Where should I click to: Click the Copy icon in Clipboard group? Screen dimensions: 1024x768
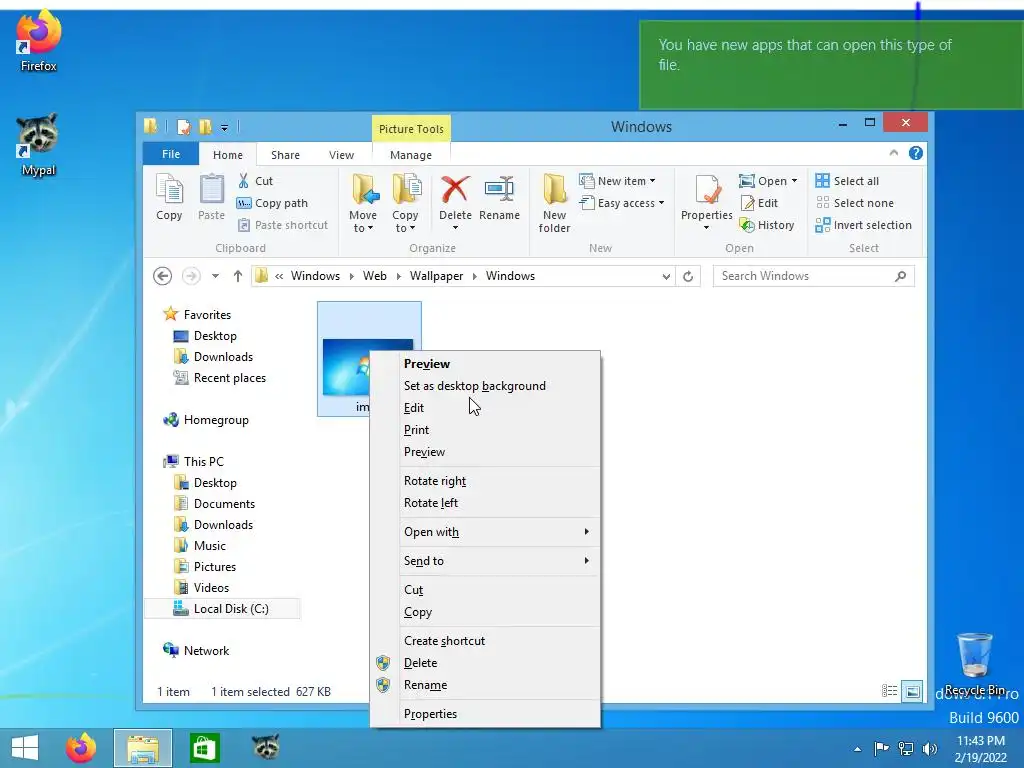tap(169, 190)
